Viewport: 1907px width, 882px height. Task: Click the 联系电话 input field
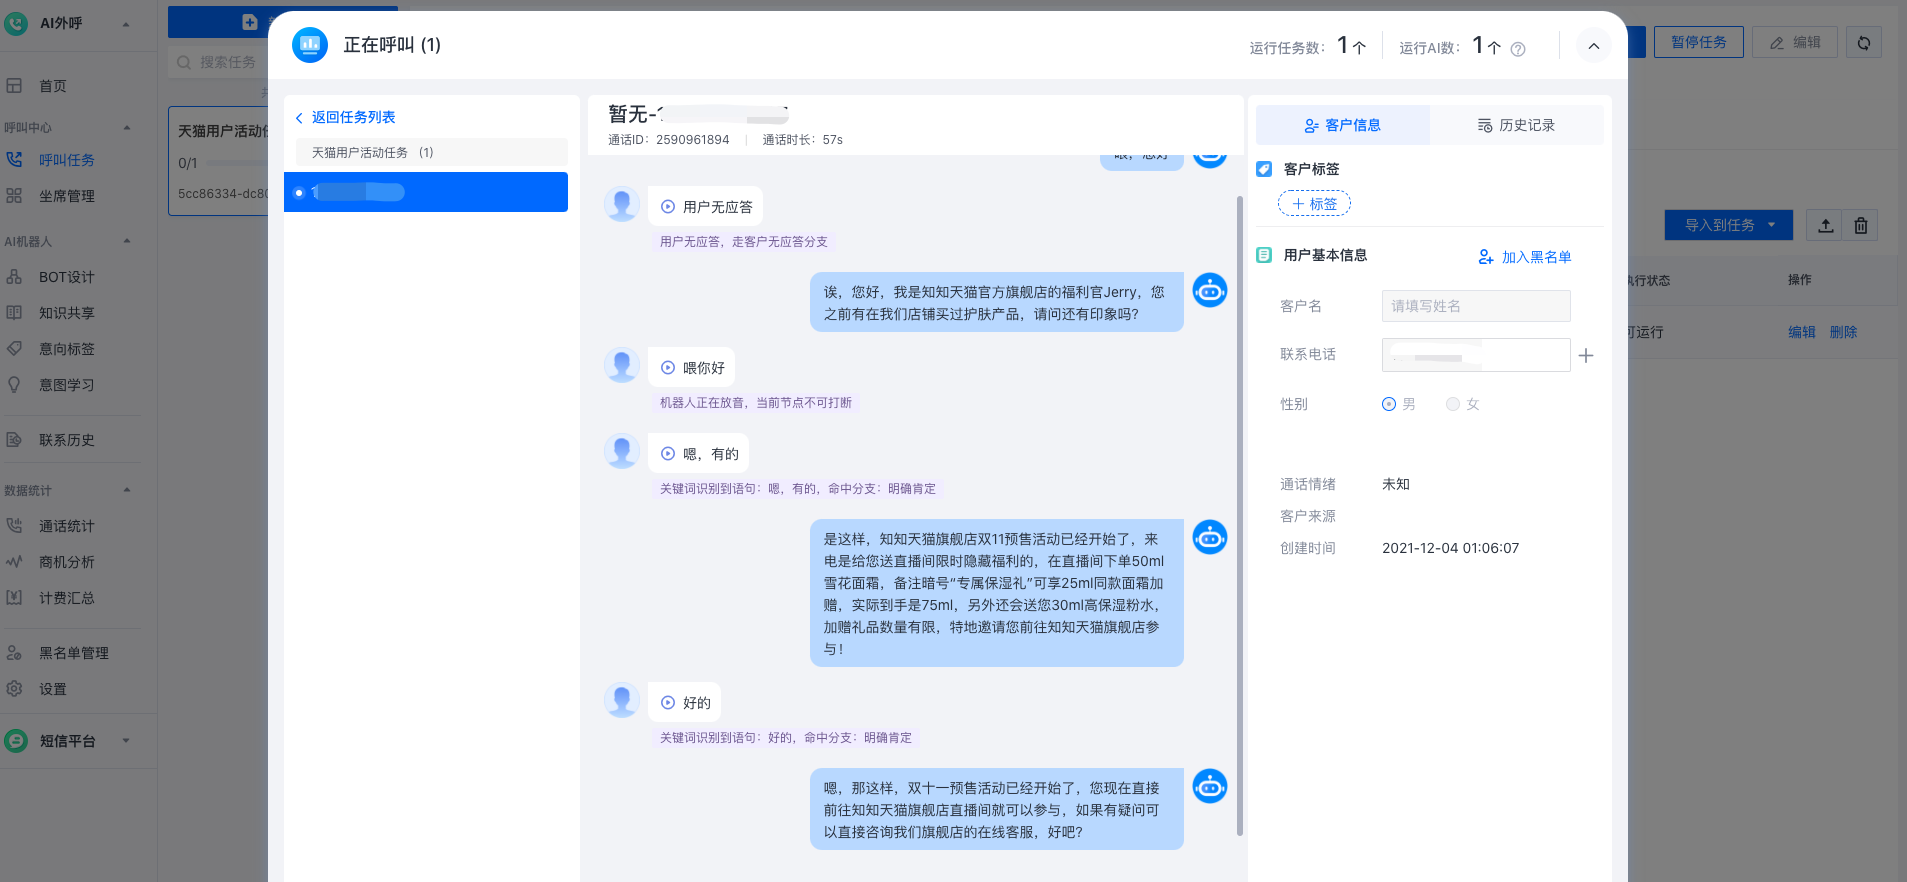click(x=1476, y=355)
